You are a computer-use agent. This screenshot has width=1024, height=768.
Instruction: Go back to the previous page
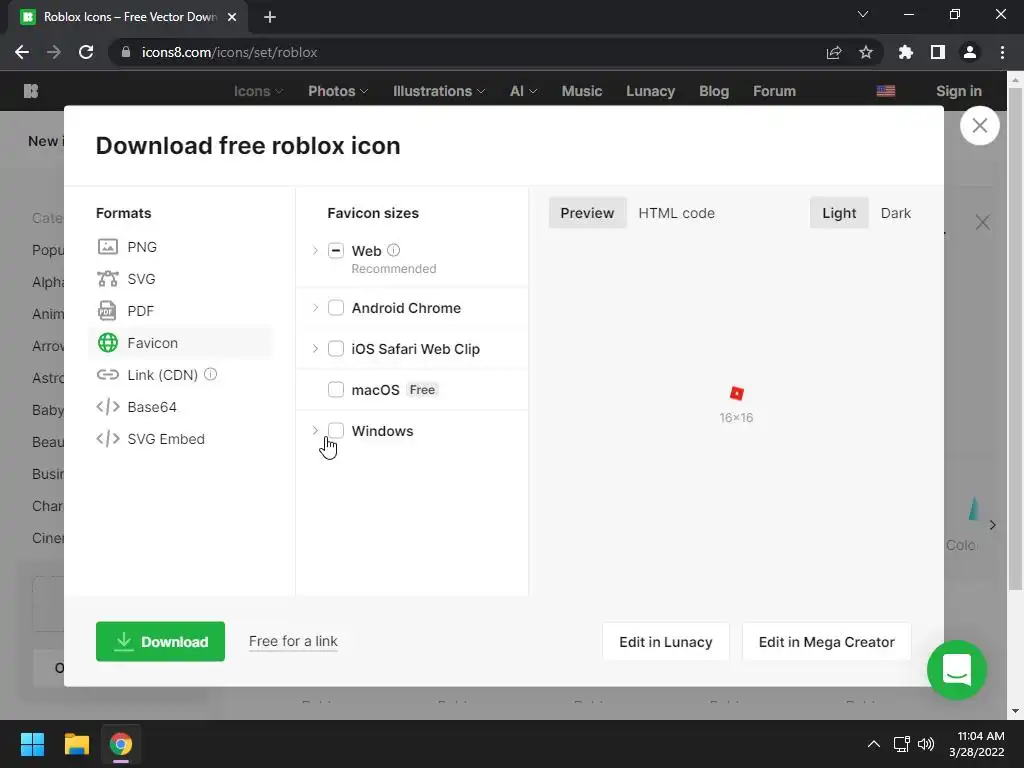(x=22, y=52)
